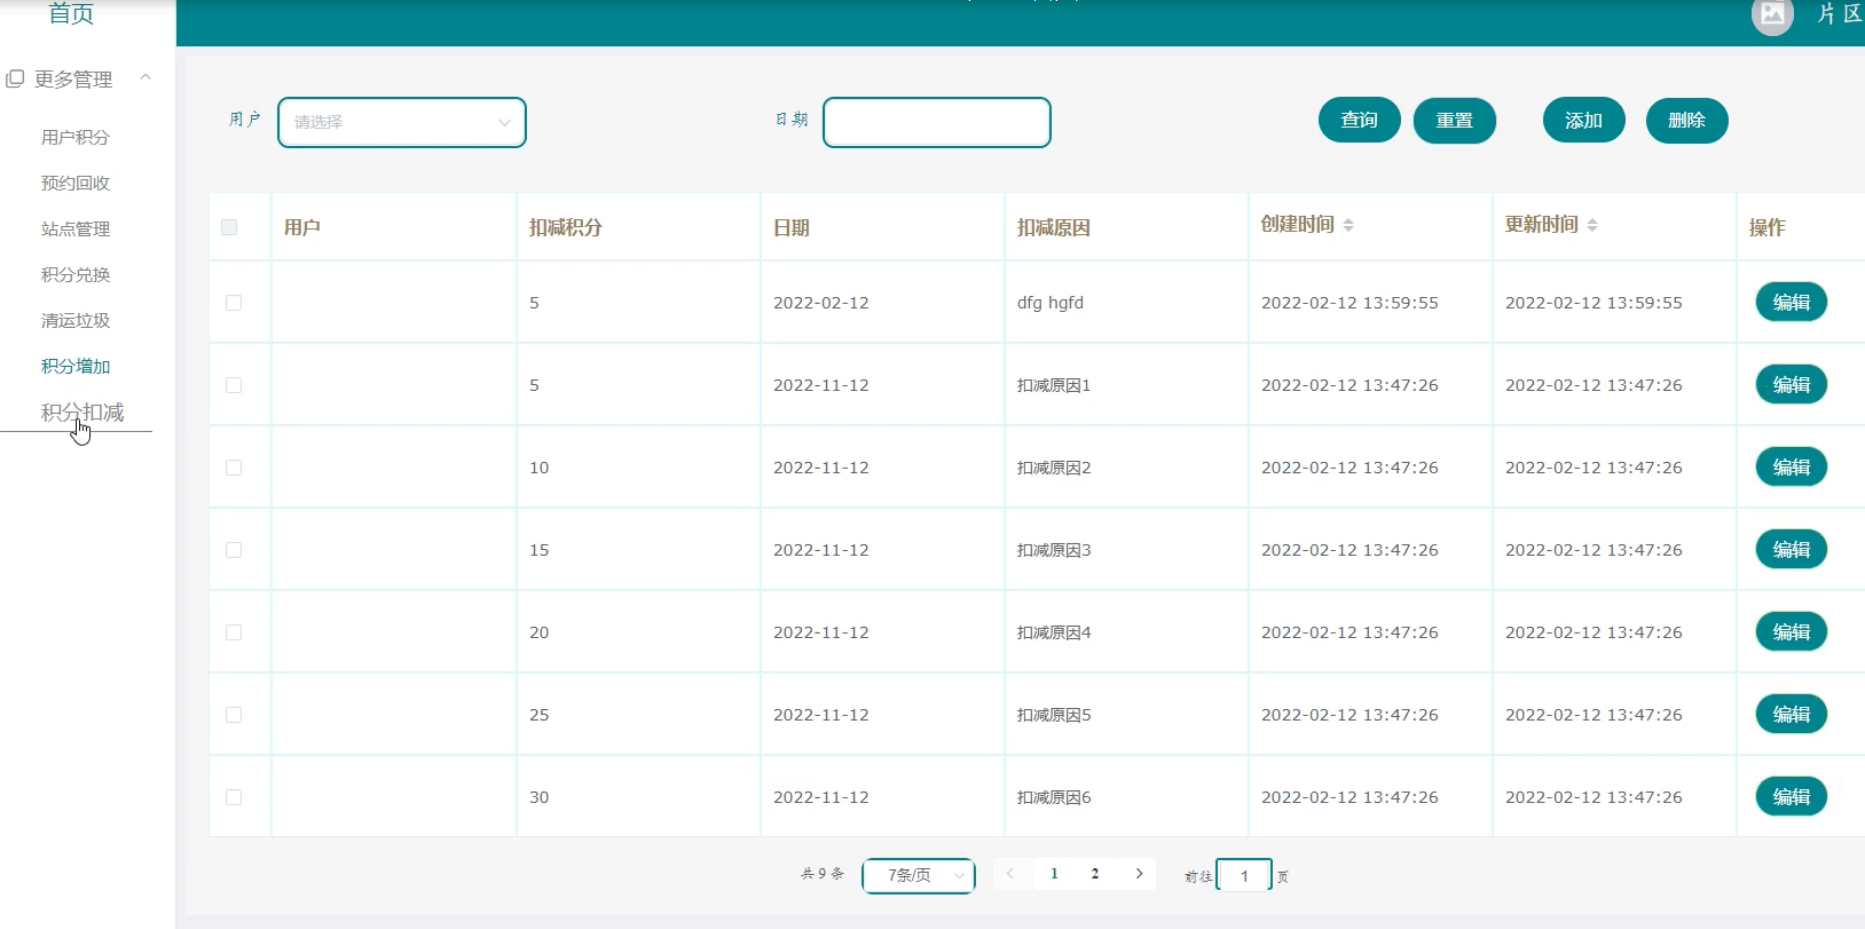The width and height of the screenshot is (1865, 929).
Task: Go to previous page arrow
Action: click(x=1010, y=874)
